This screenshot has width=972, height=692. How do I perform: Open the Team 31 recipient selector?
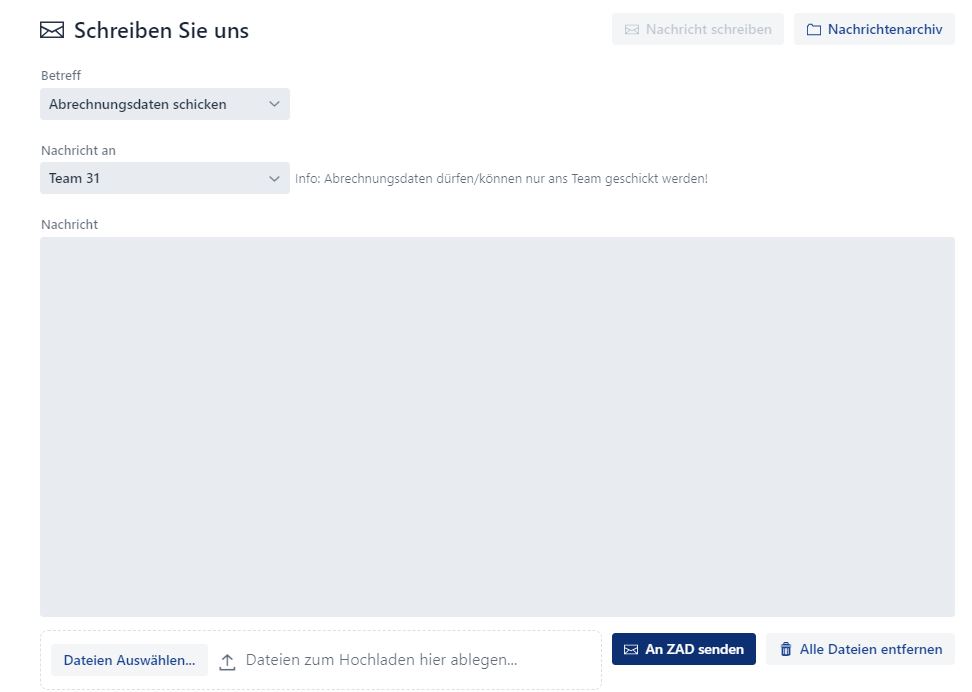(150, 179)
